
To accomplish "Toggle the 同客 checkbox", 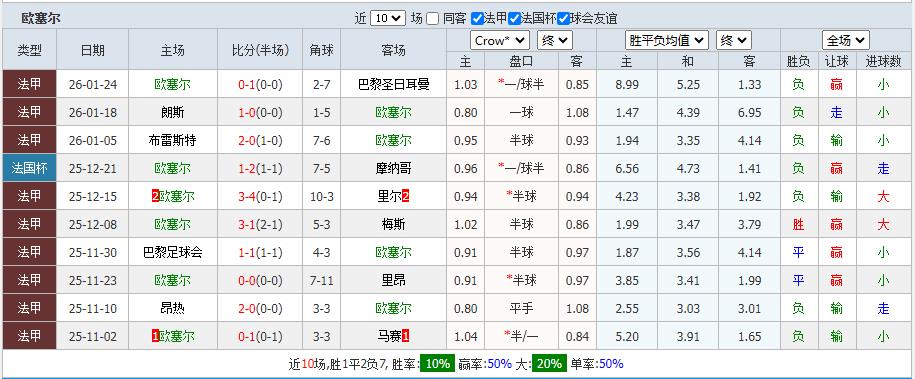I will (x=432, y=19).
